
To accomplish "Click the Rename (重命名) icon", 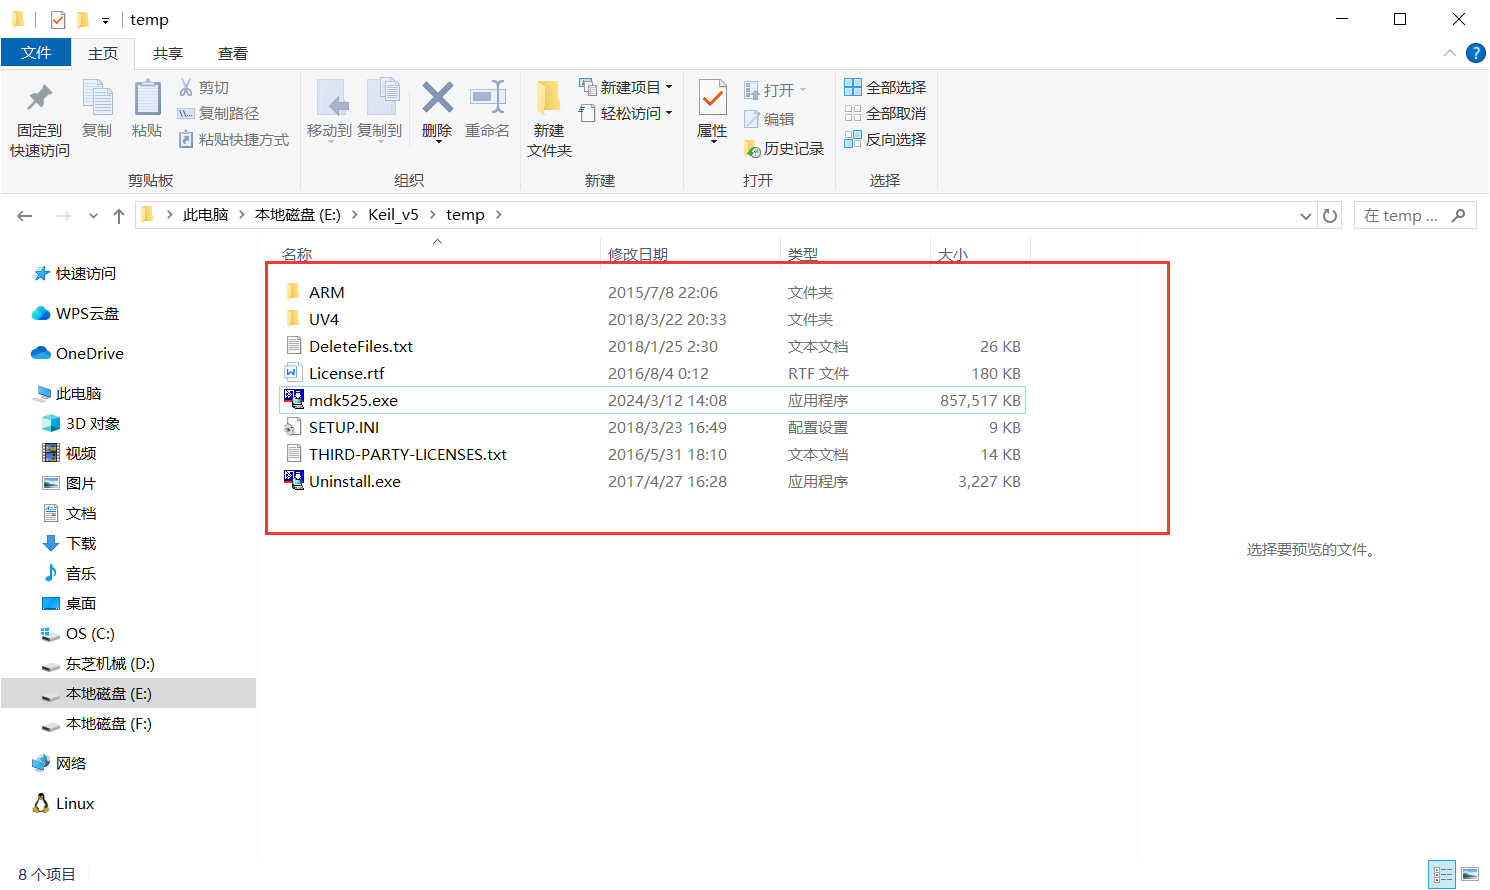I will (487, 98).
